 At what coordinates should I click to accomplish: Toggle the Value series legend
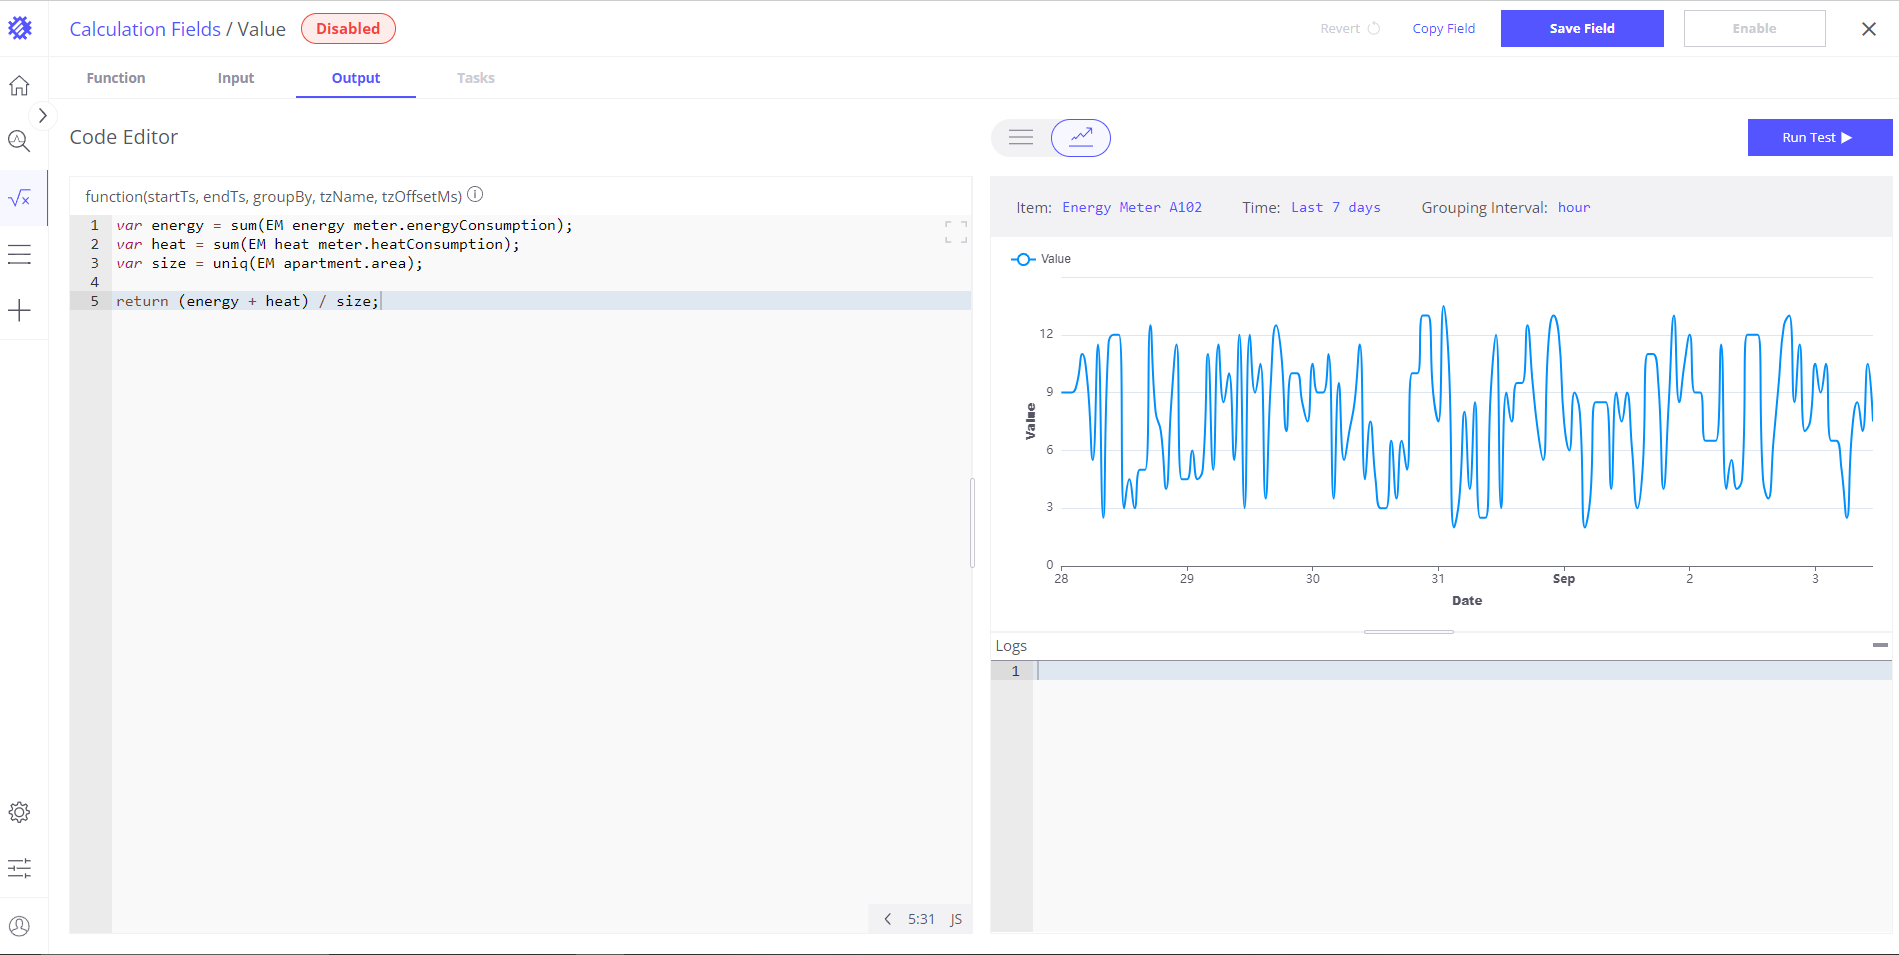[x=1041, y=259]
